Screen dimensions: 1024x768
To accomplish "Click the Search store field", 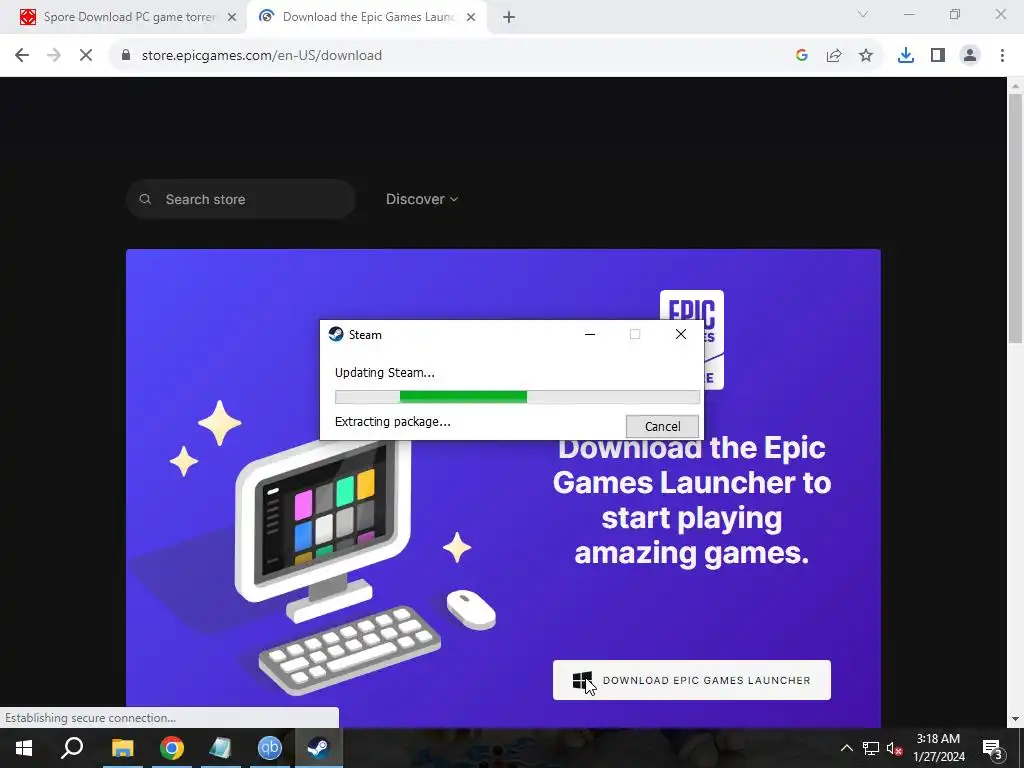I will 240,199.
